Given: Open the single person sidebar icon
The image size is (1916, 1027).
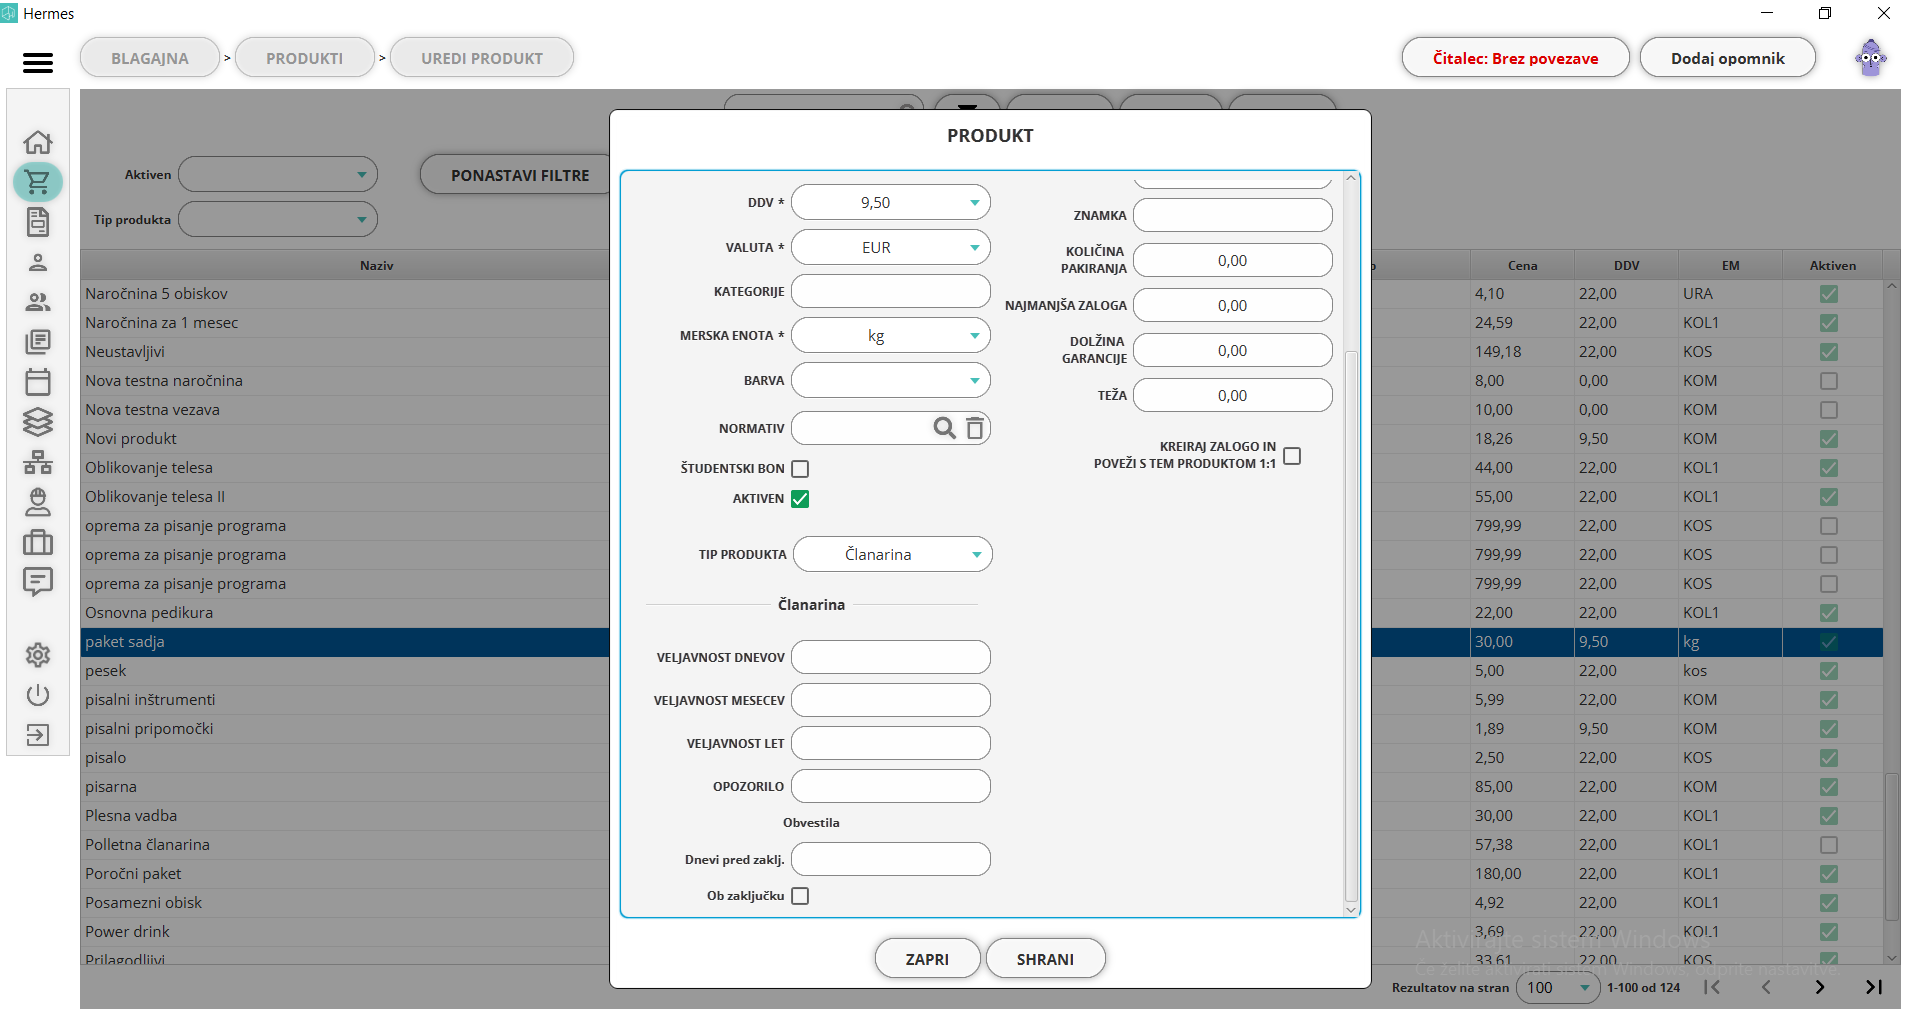Looking at the screenshot, I should [38, 262].
